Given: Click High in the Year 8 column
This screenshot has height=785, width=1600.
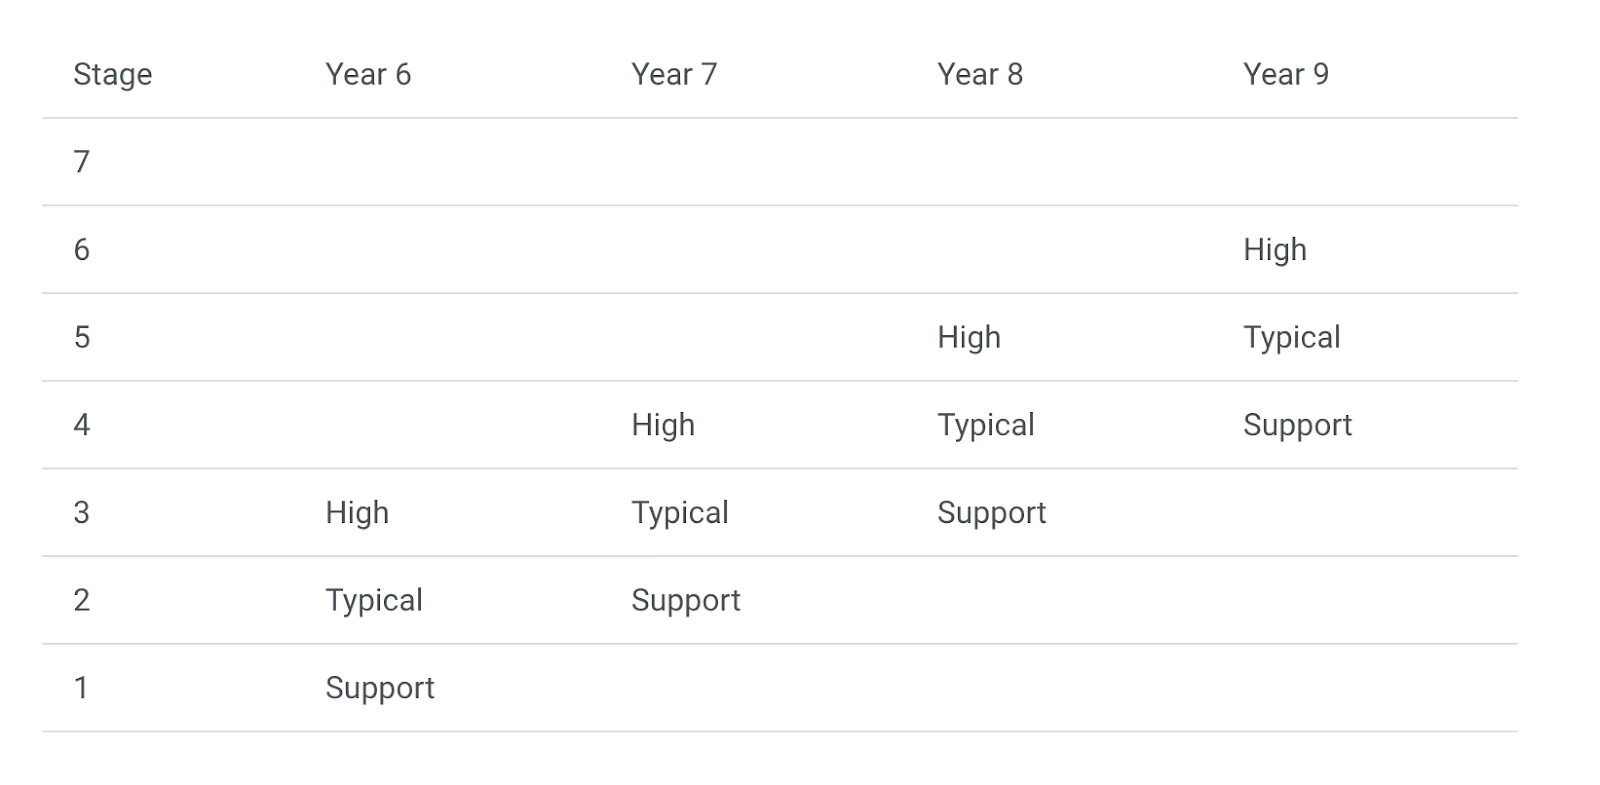Looking at the screenshot, I should click(969, 338).
